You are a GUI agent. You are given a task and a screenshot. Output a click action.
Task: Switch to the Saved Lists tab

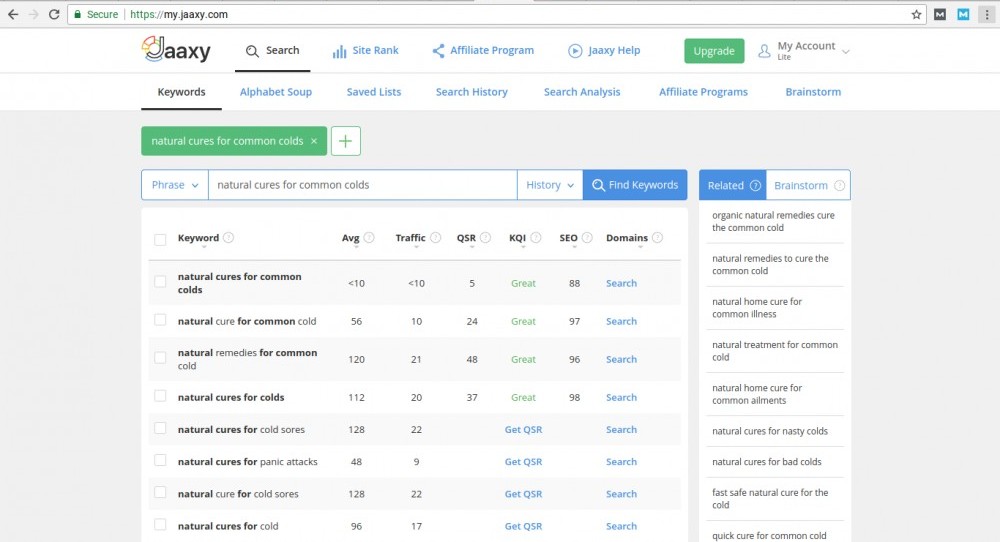point(374,92)
